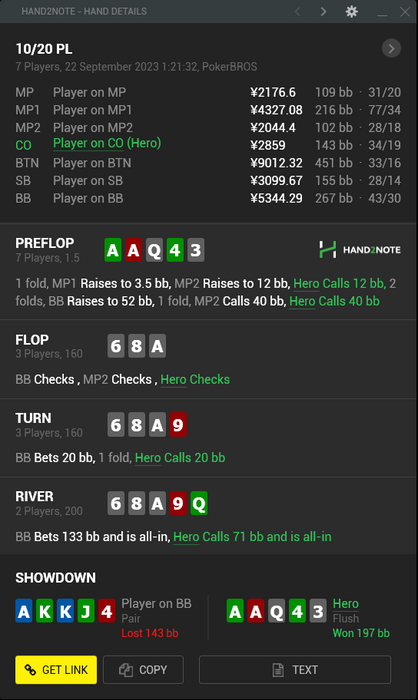Click the GET LINK button
This screenshot has height=700, width=418.
coord(56,670)
